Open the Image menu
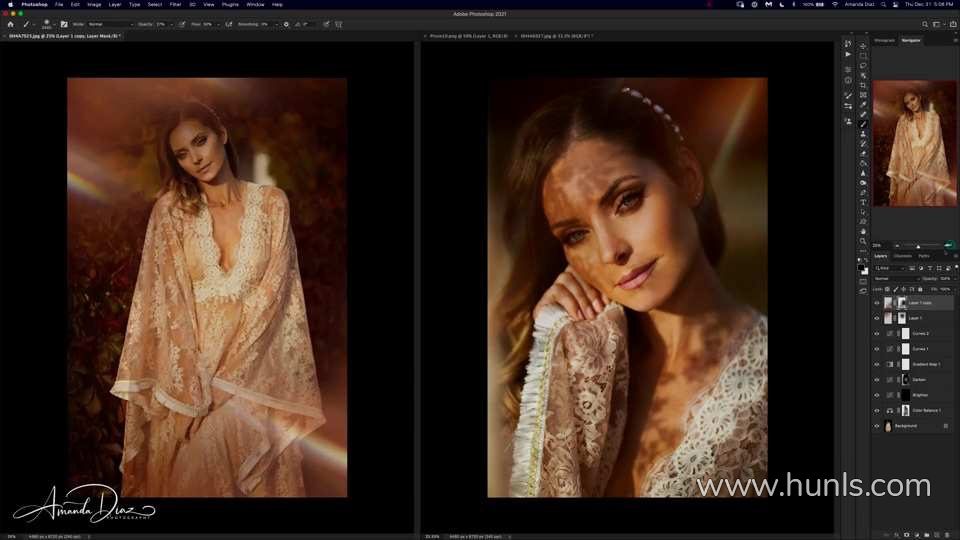 tap(94, 4)
